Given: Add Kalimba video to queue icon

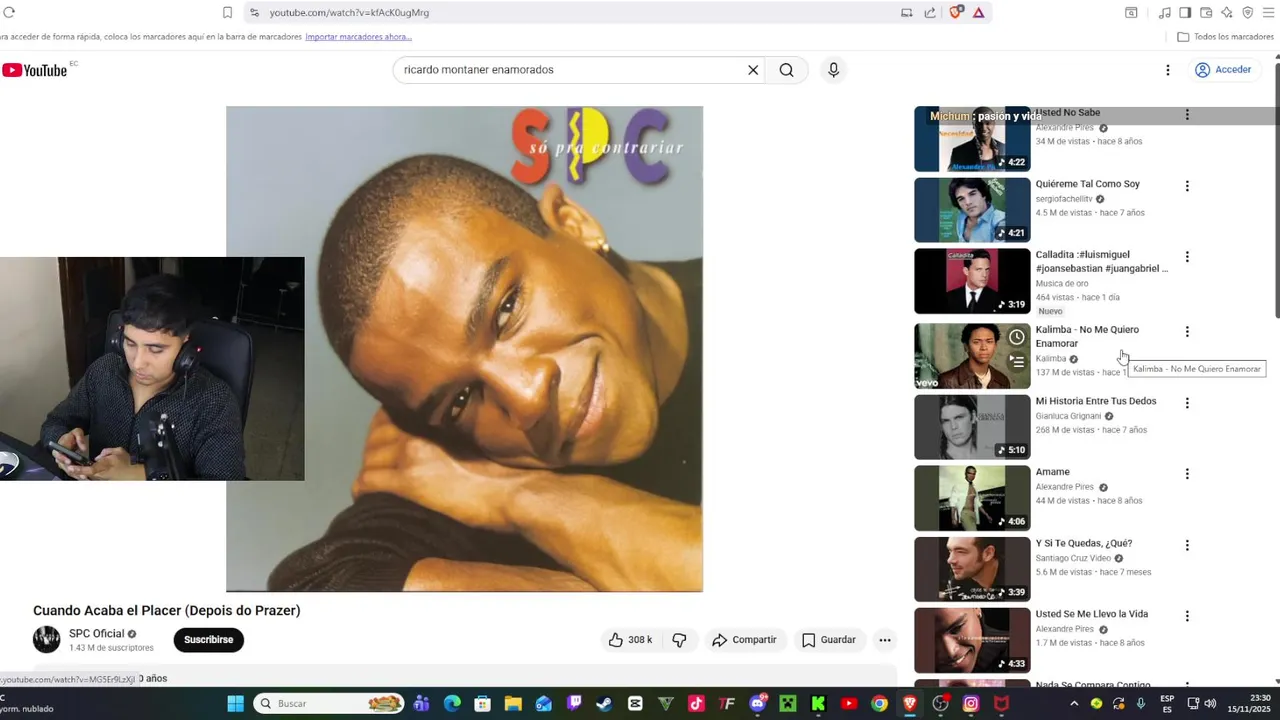Looking at the screenshot, I should click(1016, 361).
